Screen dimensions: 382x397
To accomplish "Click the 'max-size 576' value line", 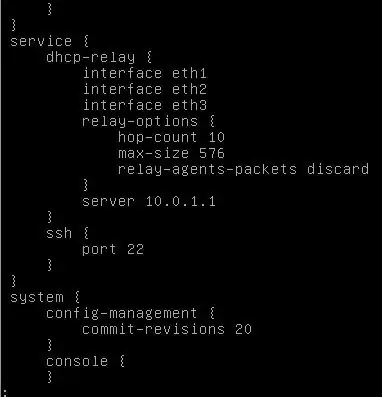I will (x=171, y=153).
